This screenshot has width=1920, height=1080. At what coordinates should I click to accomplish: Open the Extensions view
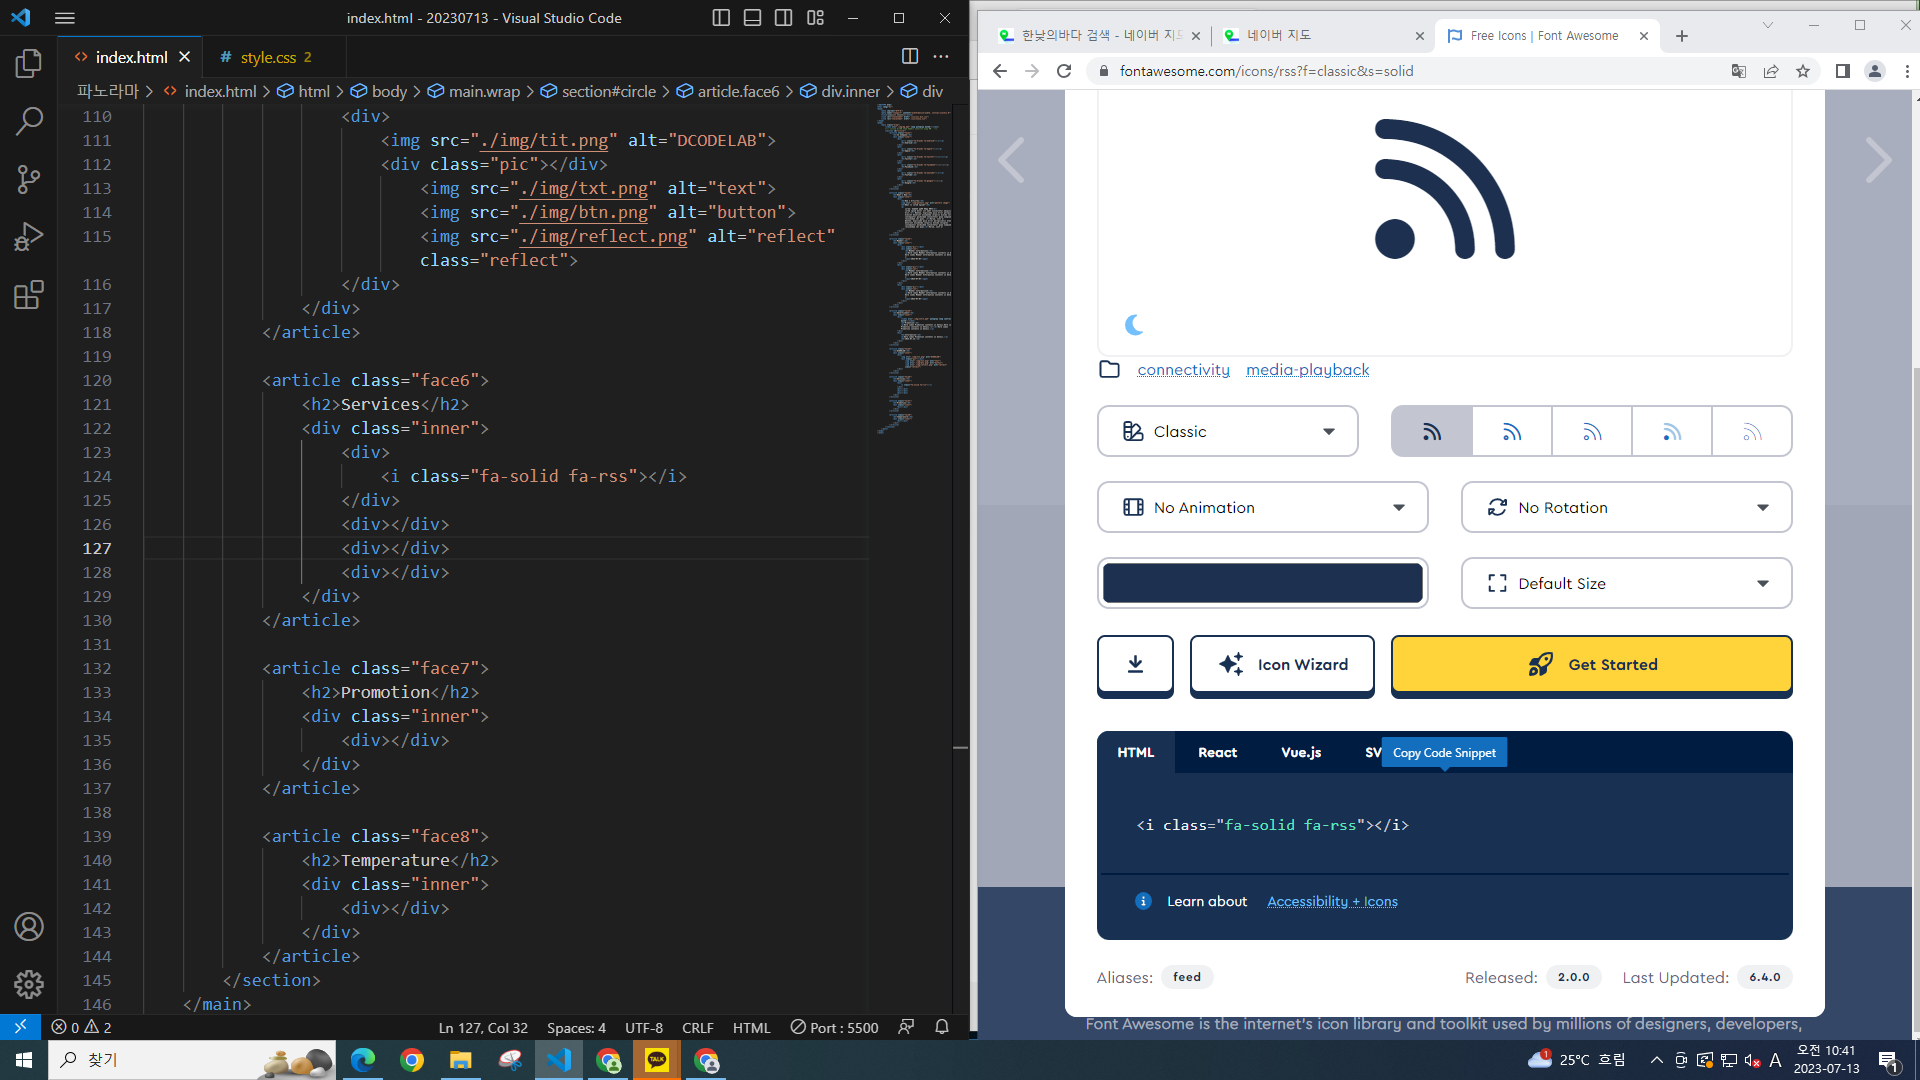click(29, 295)
